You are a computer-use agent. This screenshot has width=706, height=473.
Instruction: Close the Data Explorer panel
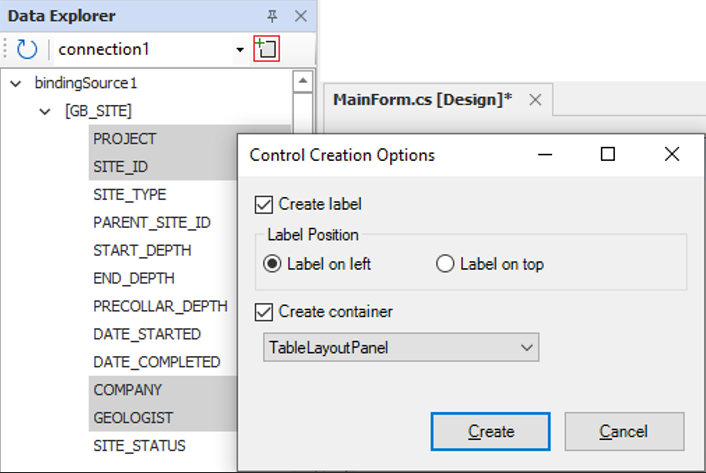pyautogui.click(x=300, y=16)
